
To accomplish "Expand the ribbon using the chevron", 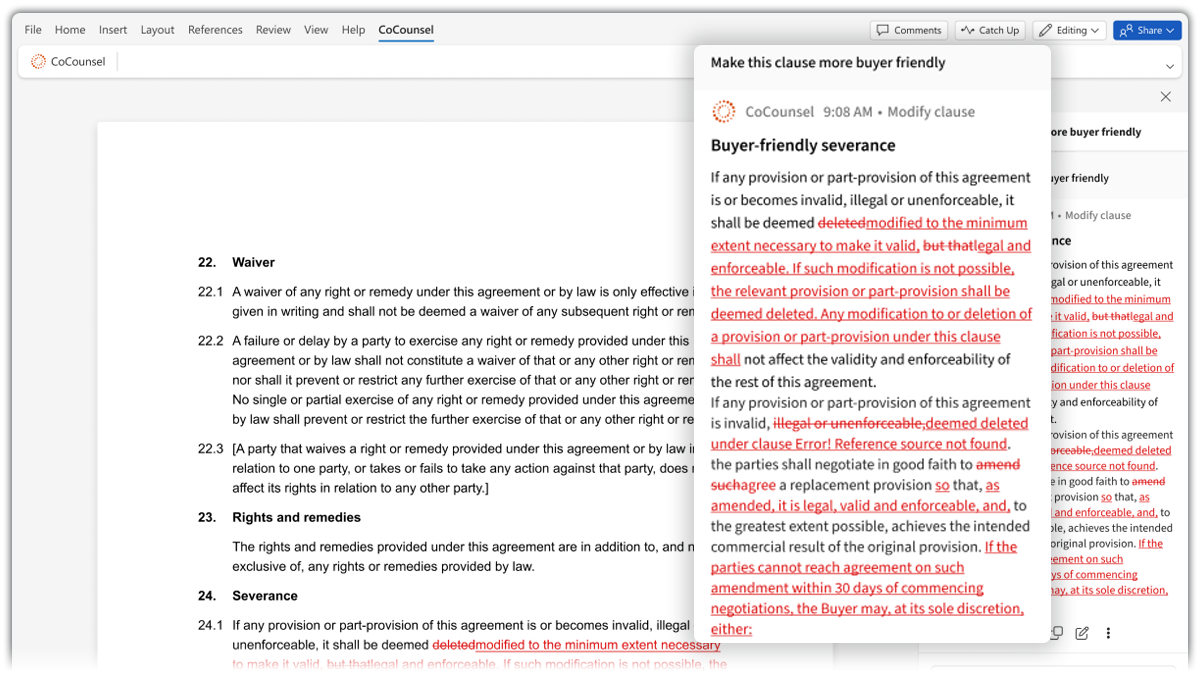I will [x=1170, y=66].
